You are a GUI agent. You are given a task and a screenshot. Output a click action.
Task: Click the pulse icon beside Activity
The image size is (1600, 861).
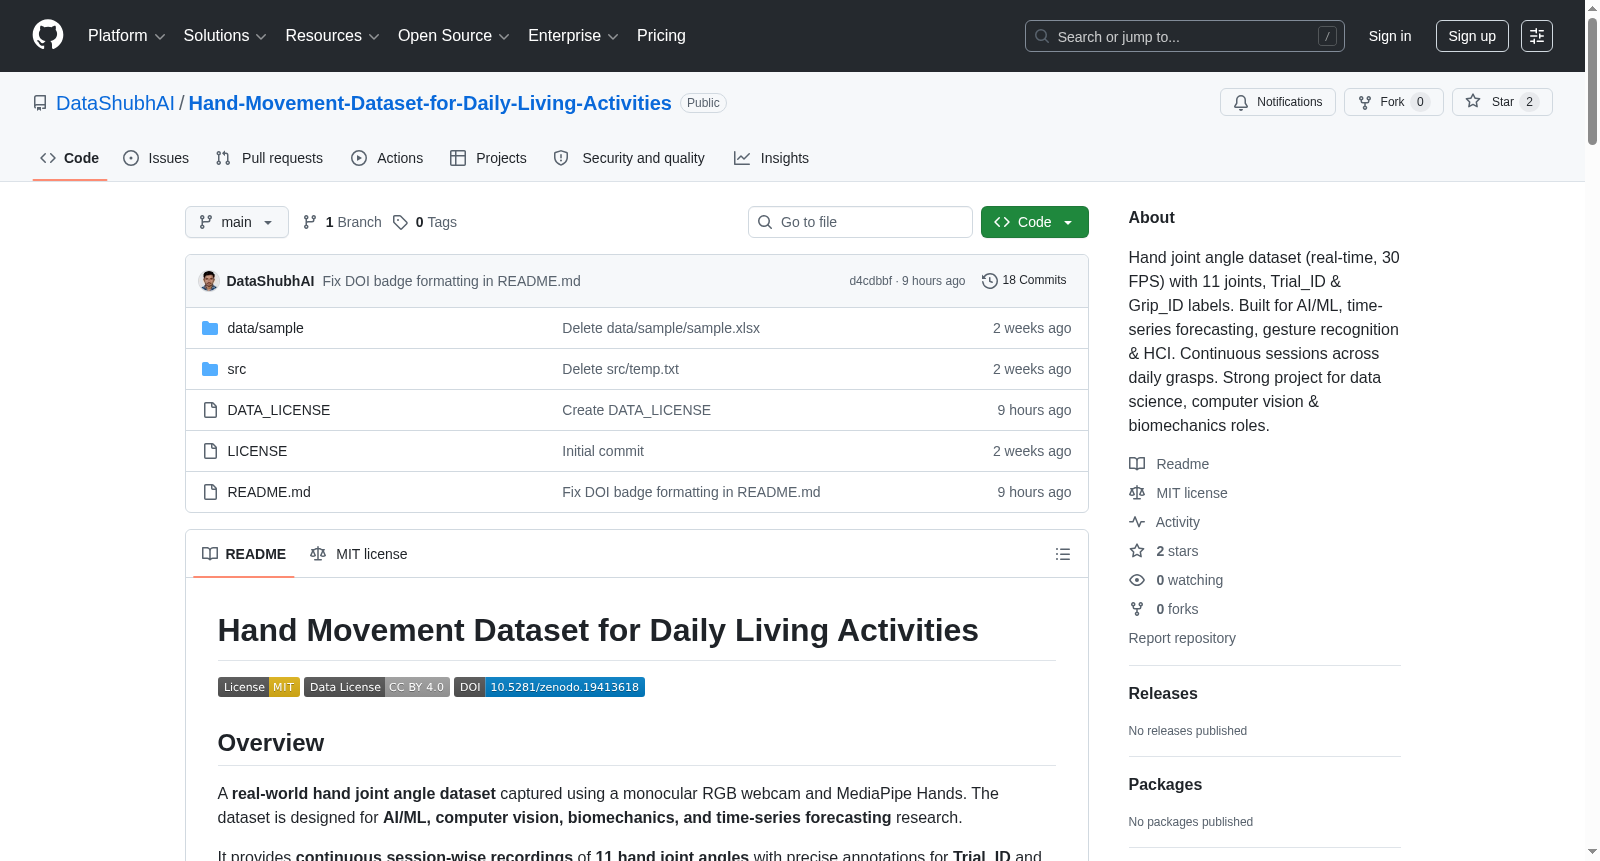1137,522
